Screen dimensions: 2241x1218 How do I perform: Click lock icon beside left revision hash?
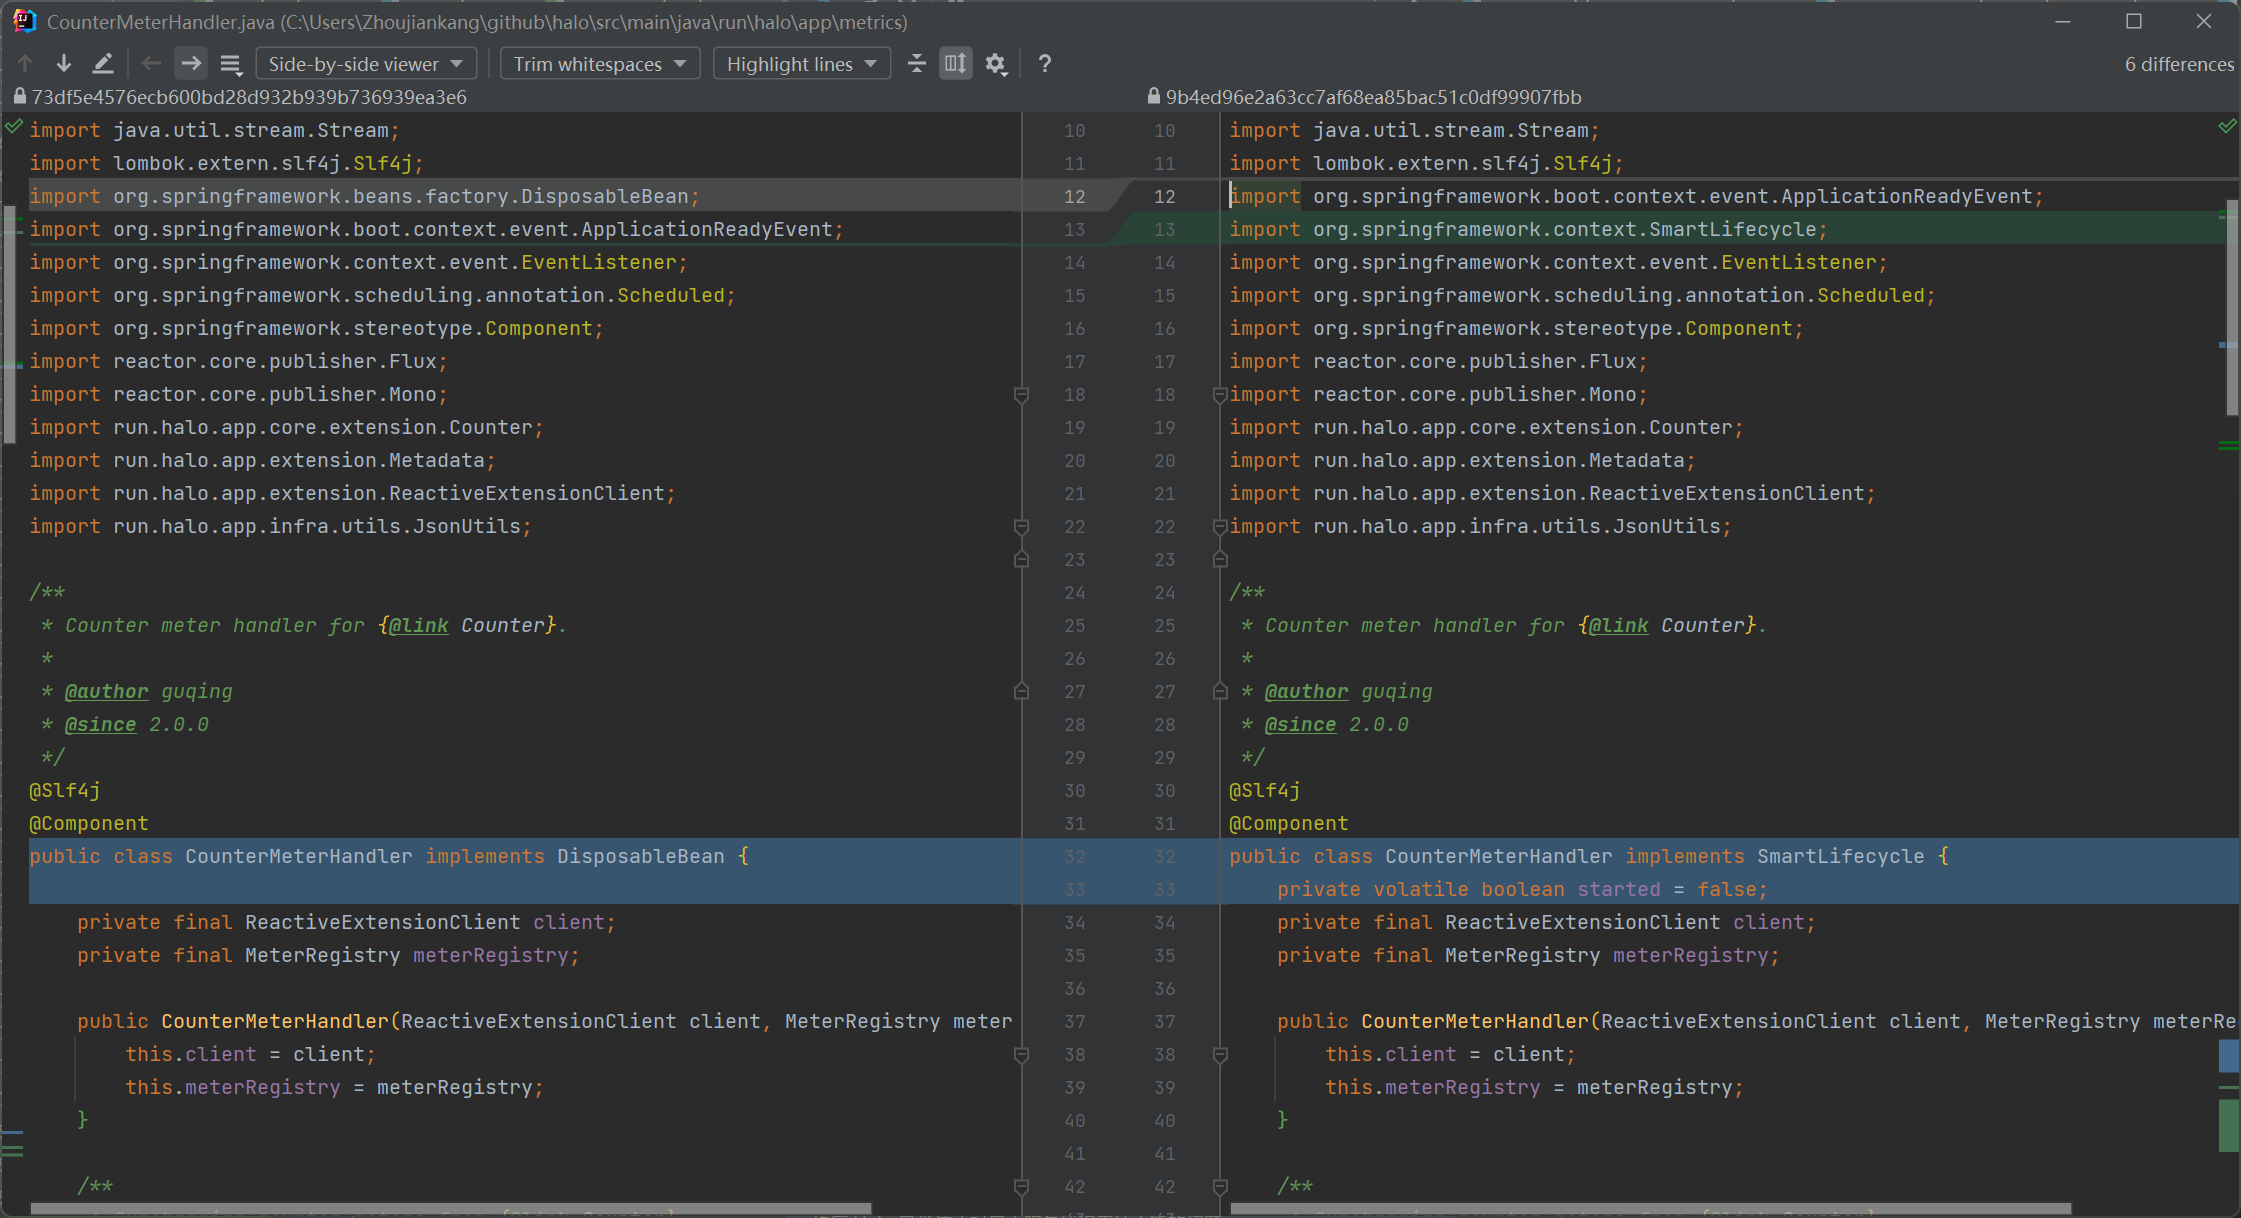tap(20, 96)
